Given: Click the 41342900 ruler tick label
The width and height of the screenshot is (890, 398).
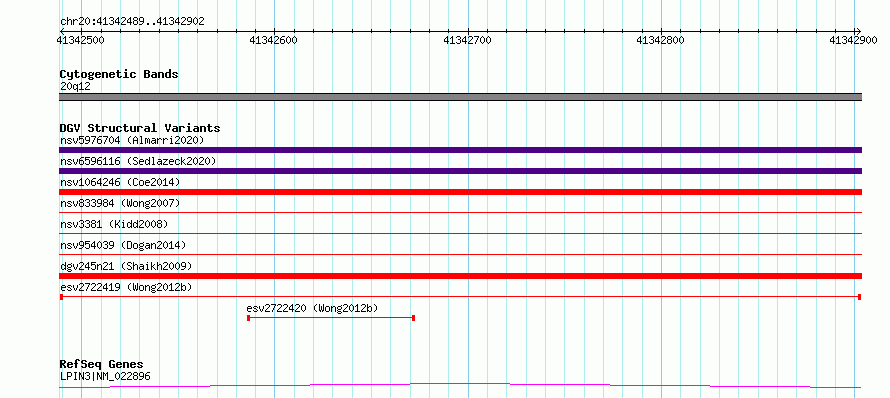Looking at the screenshot, I should [x=854, y=40].
